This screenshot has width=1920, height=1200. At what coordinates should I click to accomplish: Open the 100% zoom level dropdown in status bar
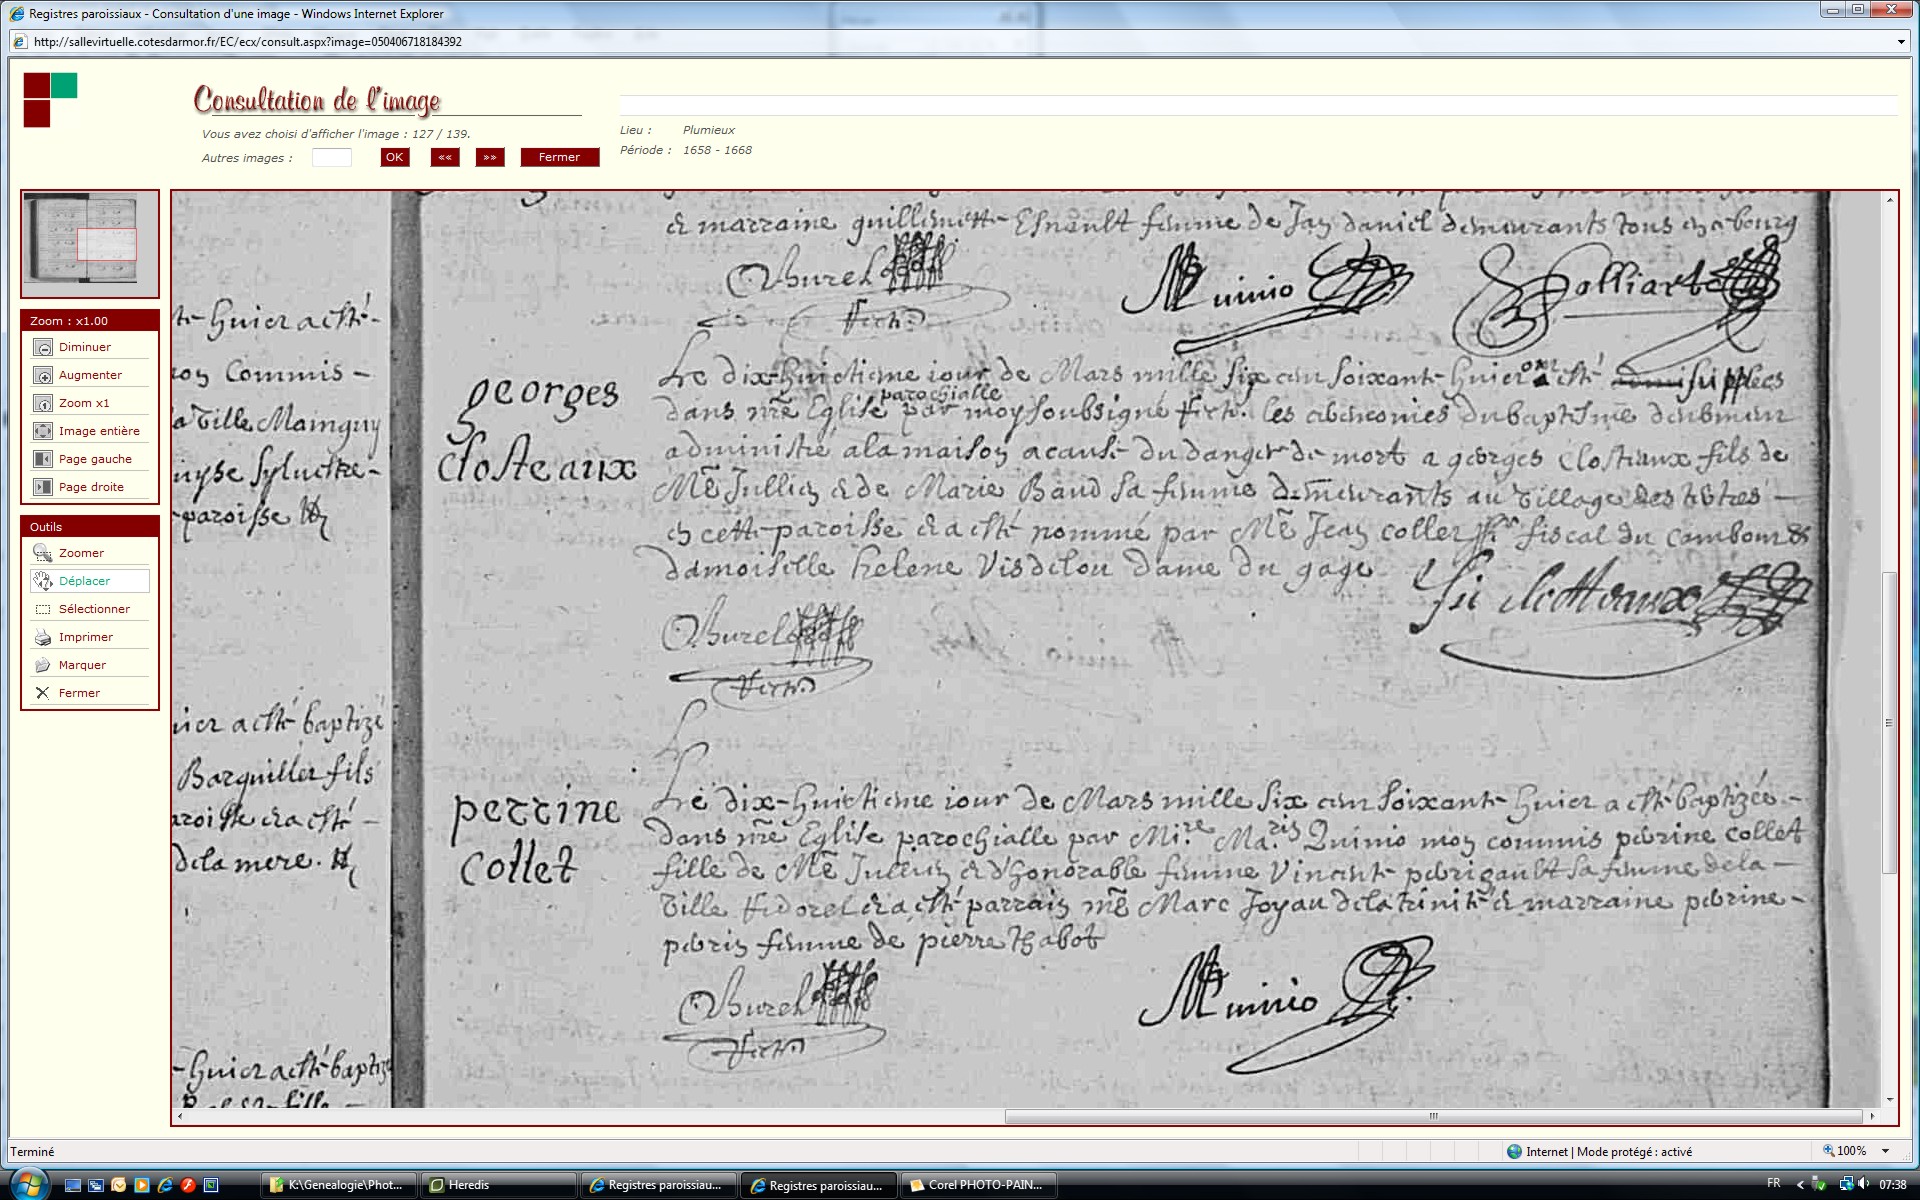(x=1886, y=1151)
